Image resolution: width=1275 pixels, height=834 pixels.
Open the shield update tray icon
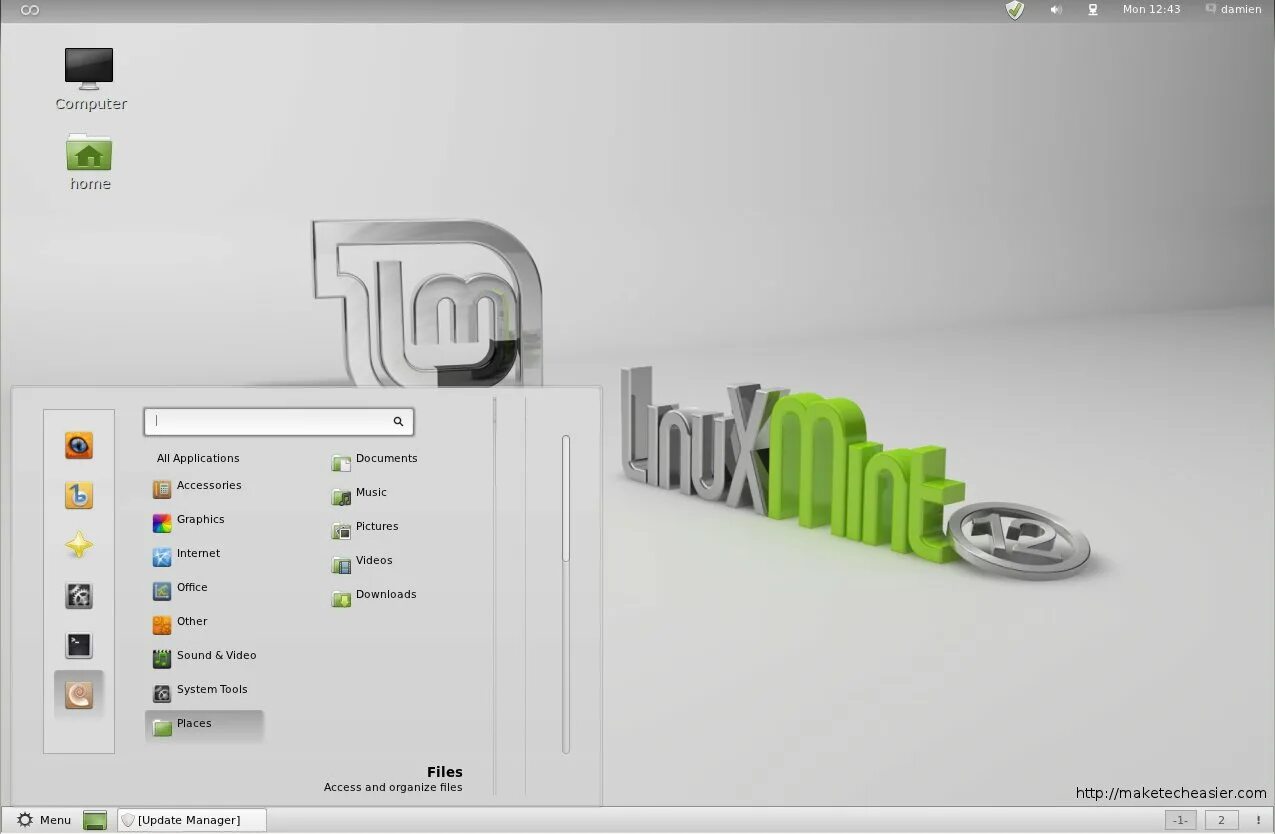tap(1015, 10)
